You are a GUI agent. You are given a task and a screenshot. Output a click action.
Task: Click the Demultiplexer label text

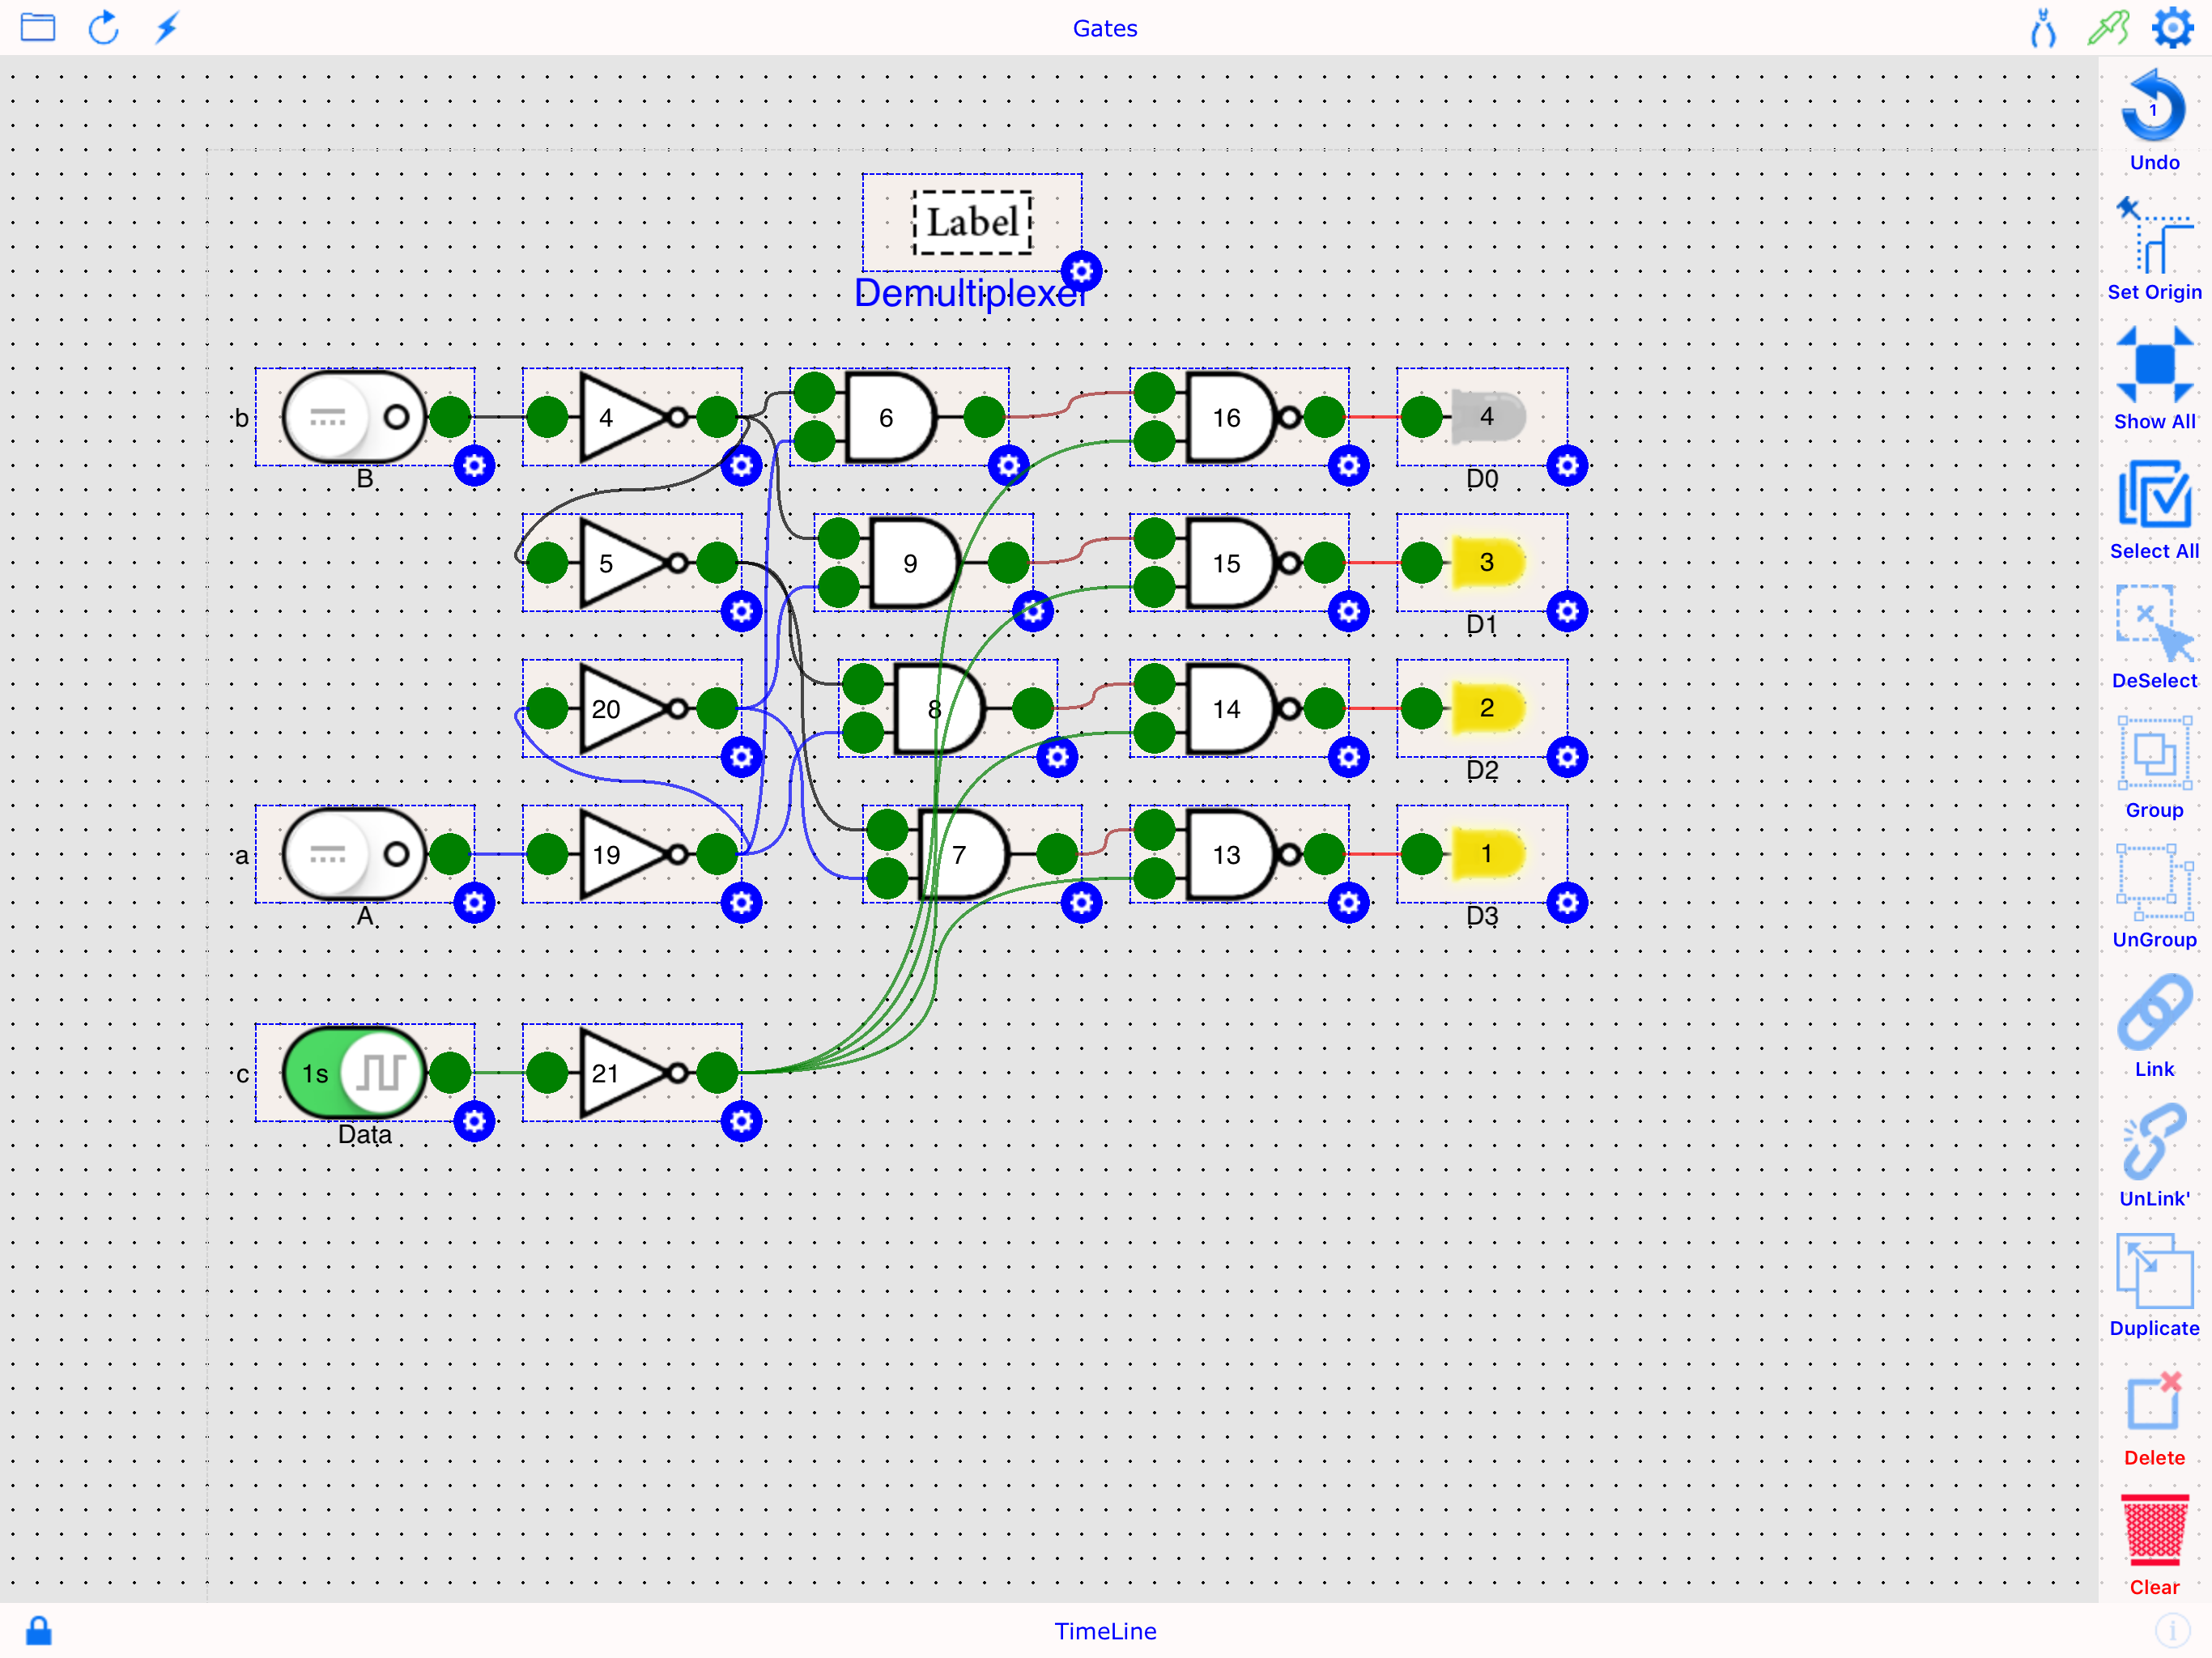[x=972, y=293]
